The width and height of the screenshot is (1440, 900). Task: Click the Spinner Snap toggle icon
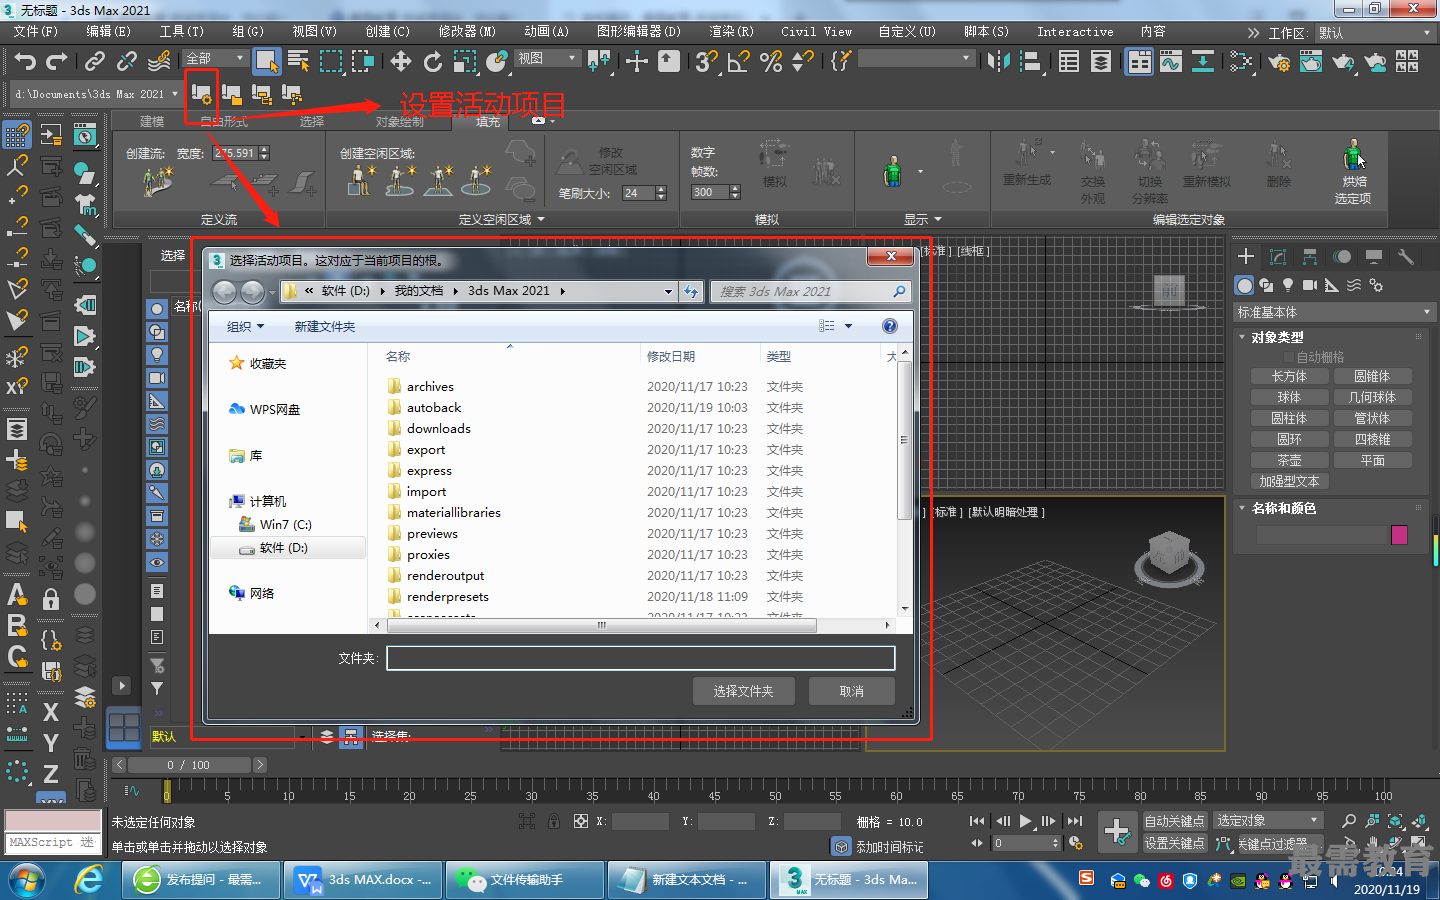[x=802, y=62]
